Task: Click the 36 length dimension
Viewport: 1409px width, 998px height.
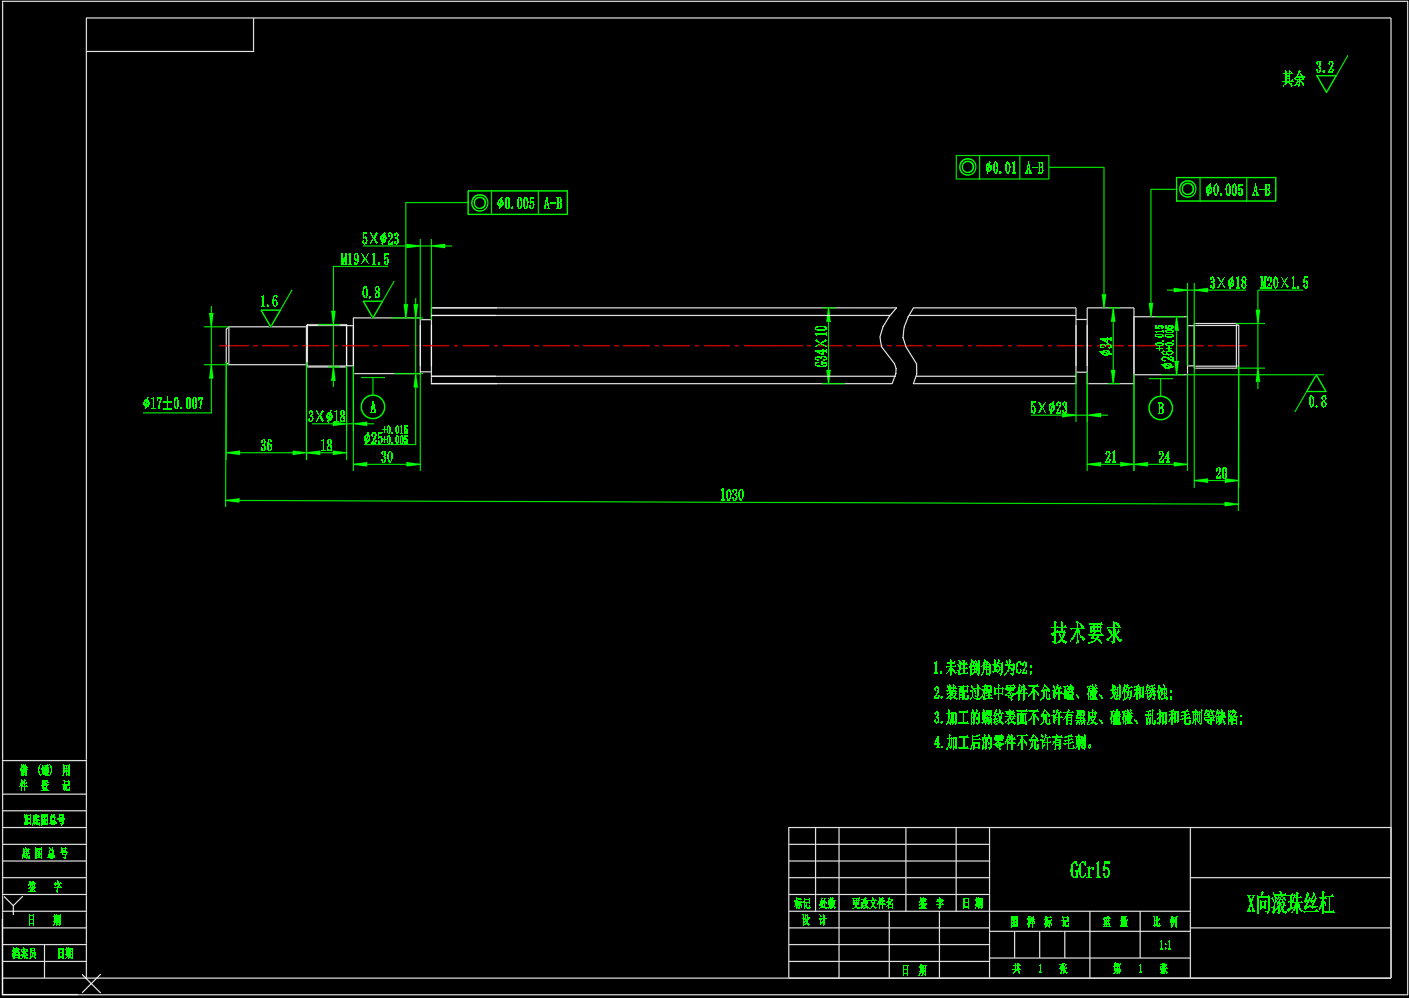Action: (266, 446)
